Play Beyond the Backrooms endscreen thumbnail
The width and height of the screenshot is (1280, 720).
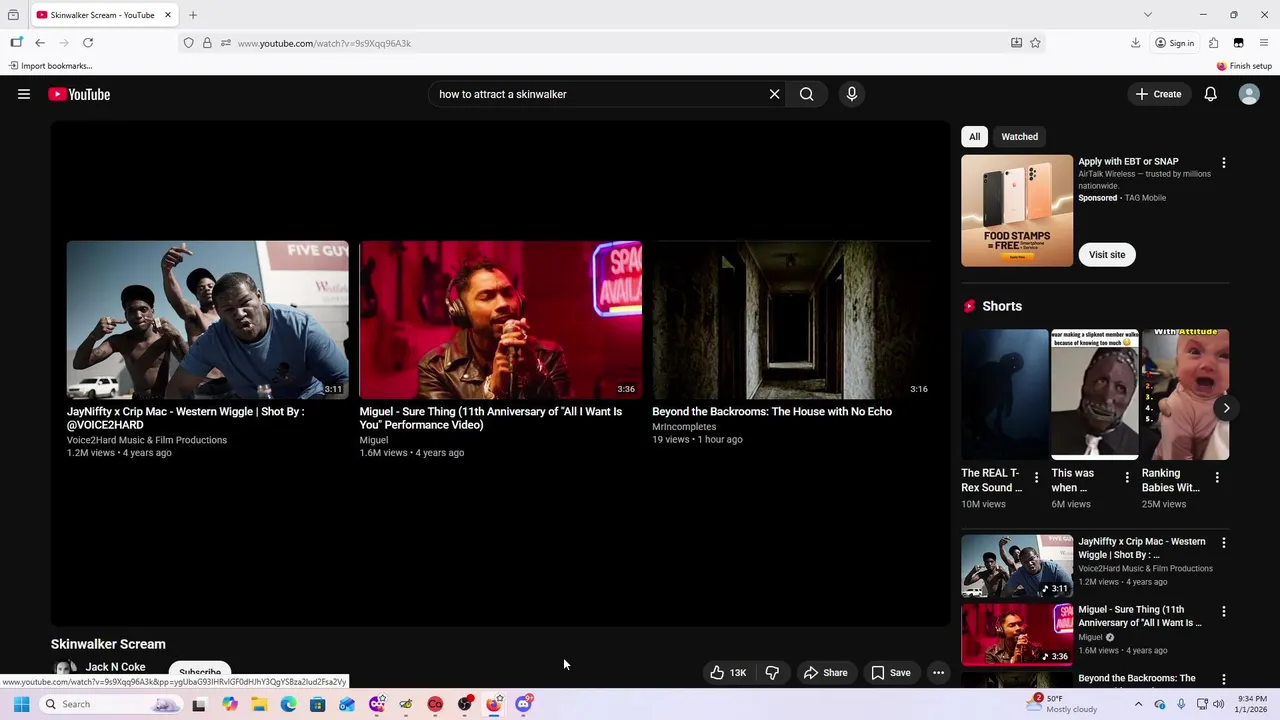tap(793, 320)
